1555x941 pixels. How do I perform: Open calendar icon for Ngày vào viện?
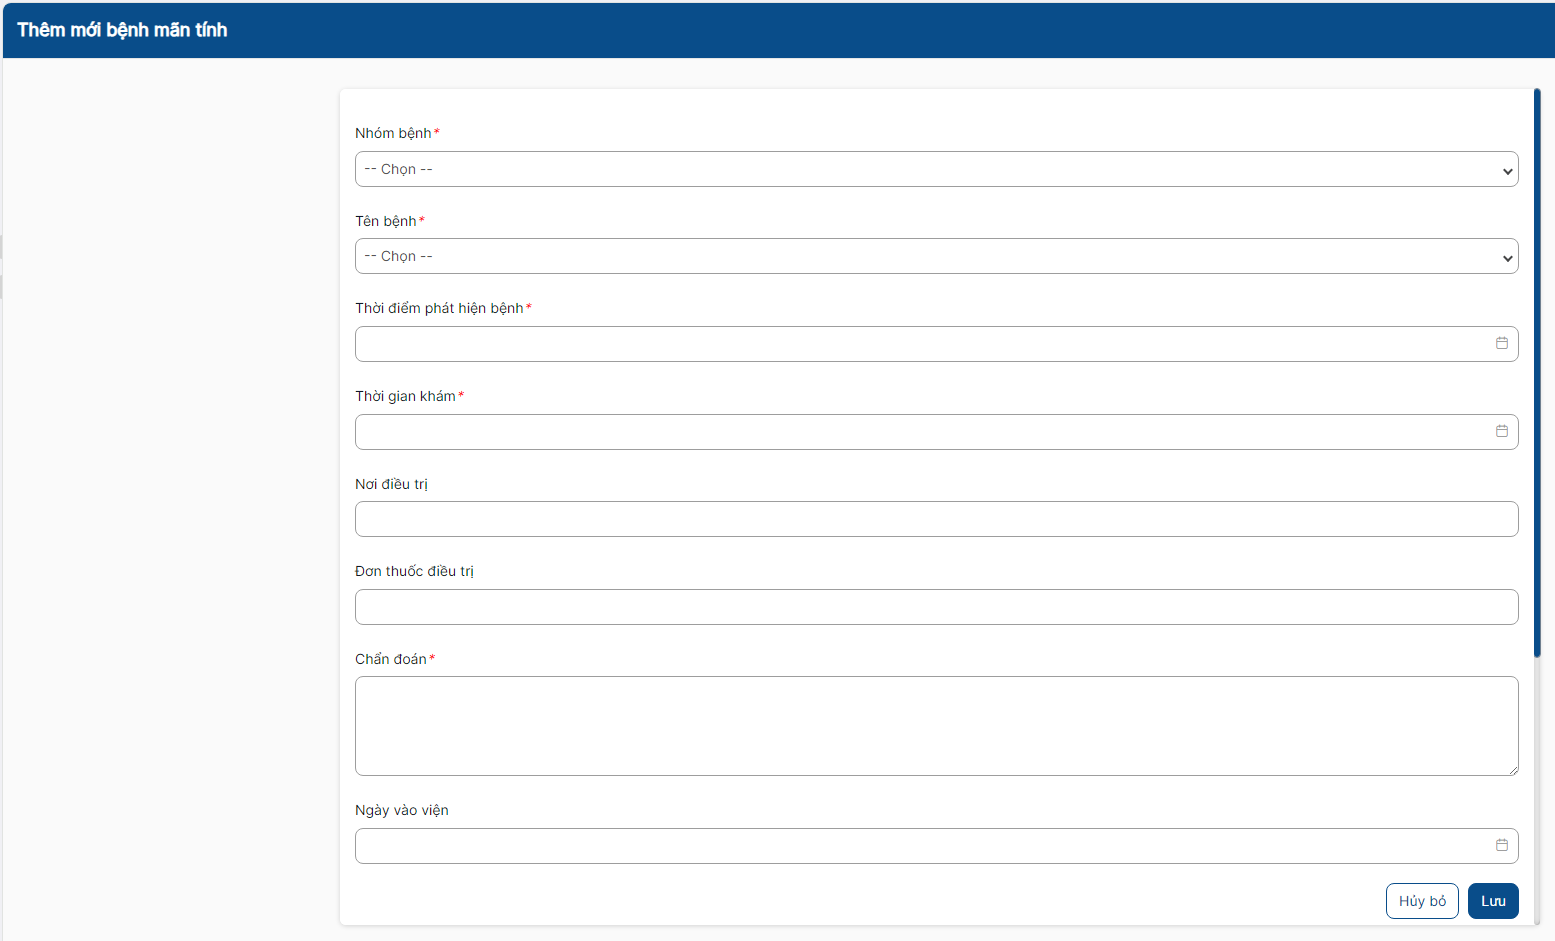pyautogui.click(x=1501, y=845)
